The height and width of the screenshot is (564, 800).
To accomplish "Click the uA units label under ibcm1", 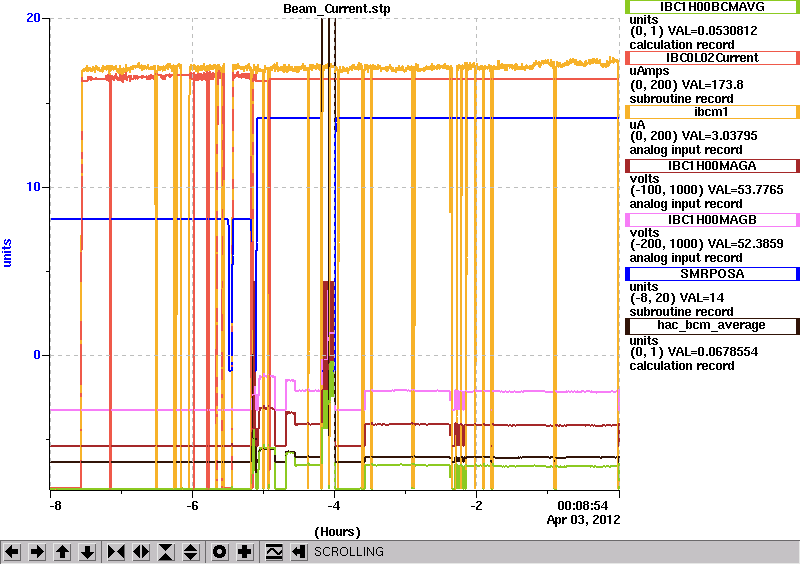I will click(x=637, y=125).
